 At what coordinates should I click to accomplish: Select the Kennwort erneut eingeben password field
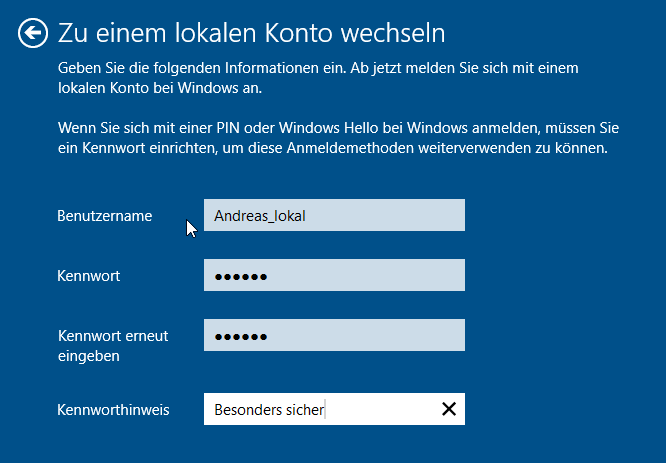(334, 335)
